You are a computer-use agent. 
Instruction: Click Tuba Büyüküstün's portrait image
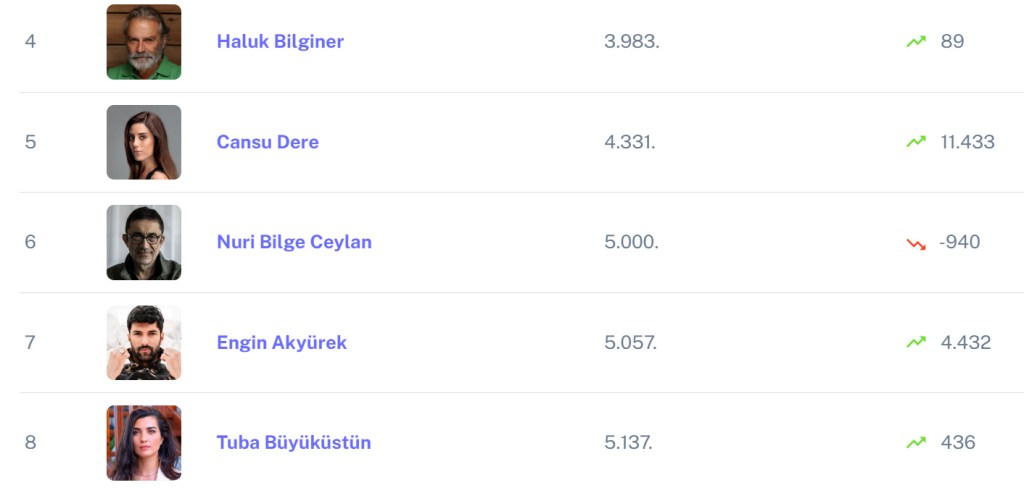point(144,442)
